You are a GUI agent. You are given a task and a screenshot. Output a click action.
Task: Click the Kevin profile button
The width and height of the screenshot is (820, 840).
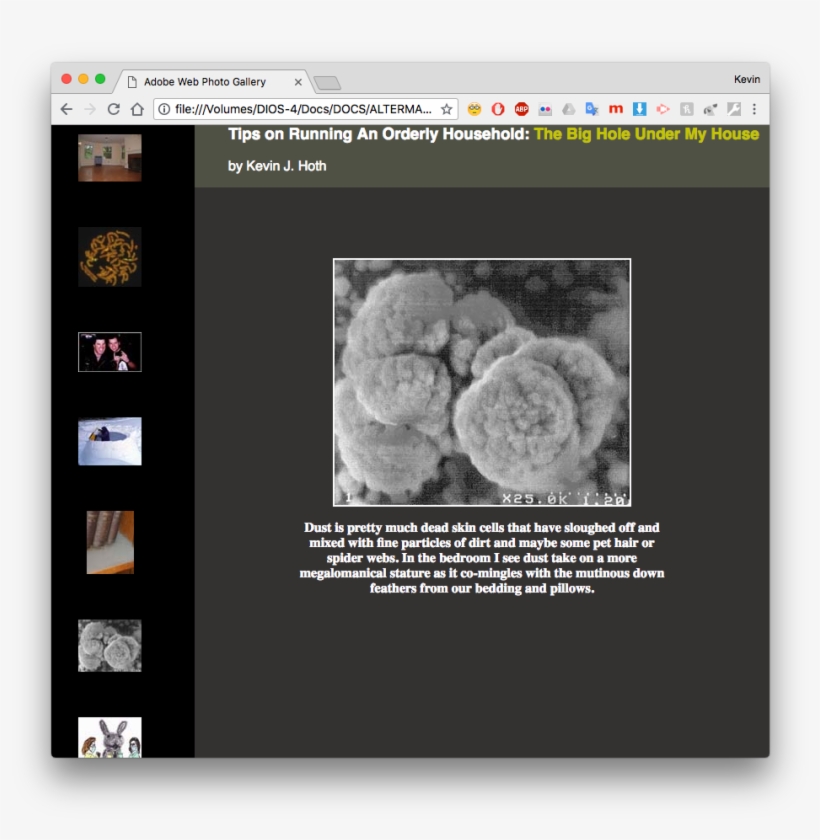(x=746, y=80)
